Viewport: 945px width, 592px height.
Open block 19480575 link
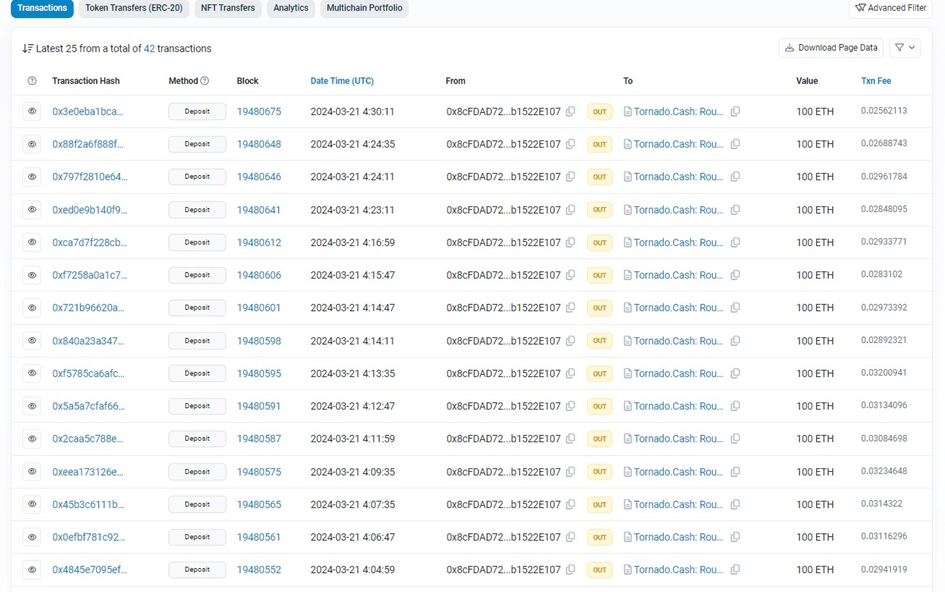point(259,471)
